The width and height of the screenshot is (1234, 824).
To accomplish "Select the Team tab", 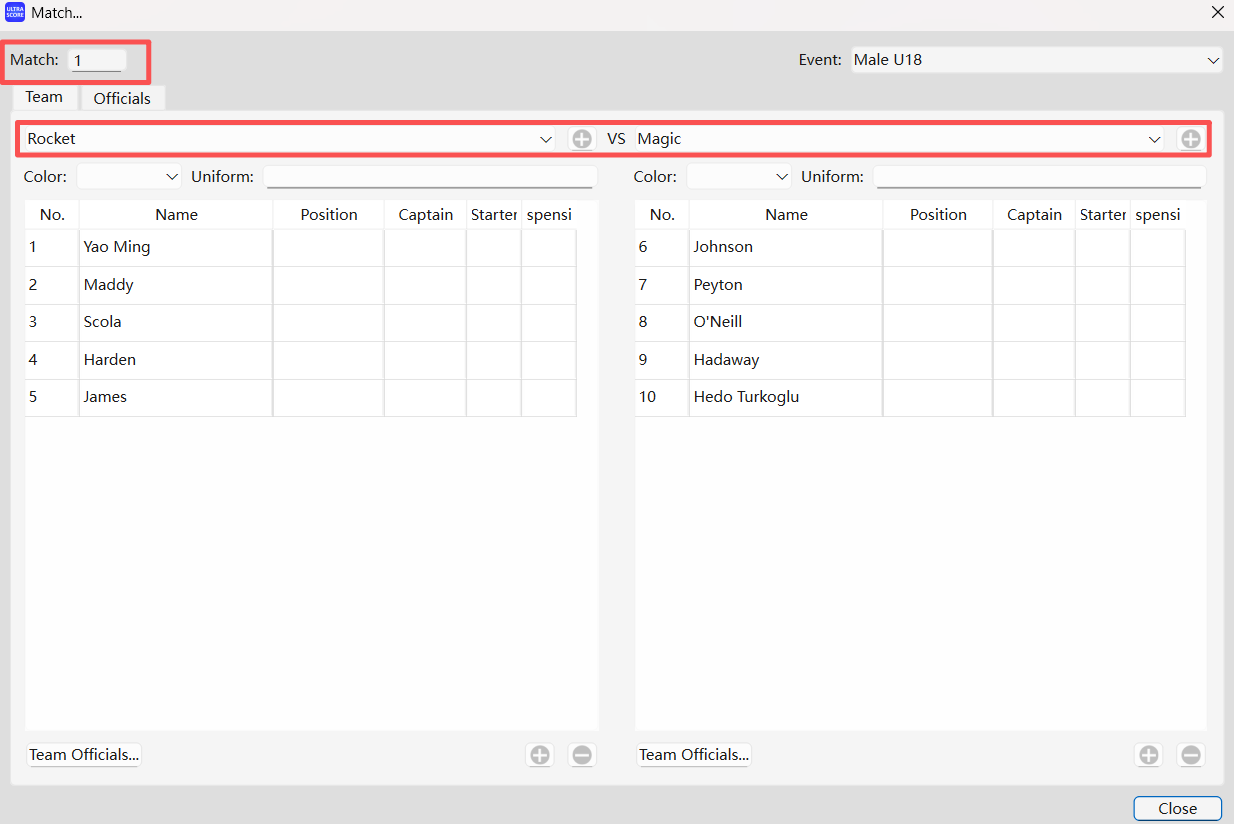I will [x=44, y=97].
